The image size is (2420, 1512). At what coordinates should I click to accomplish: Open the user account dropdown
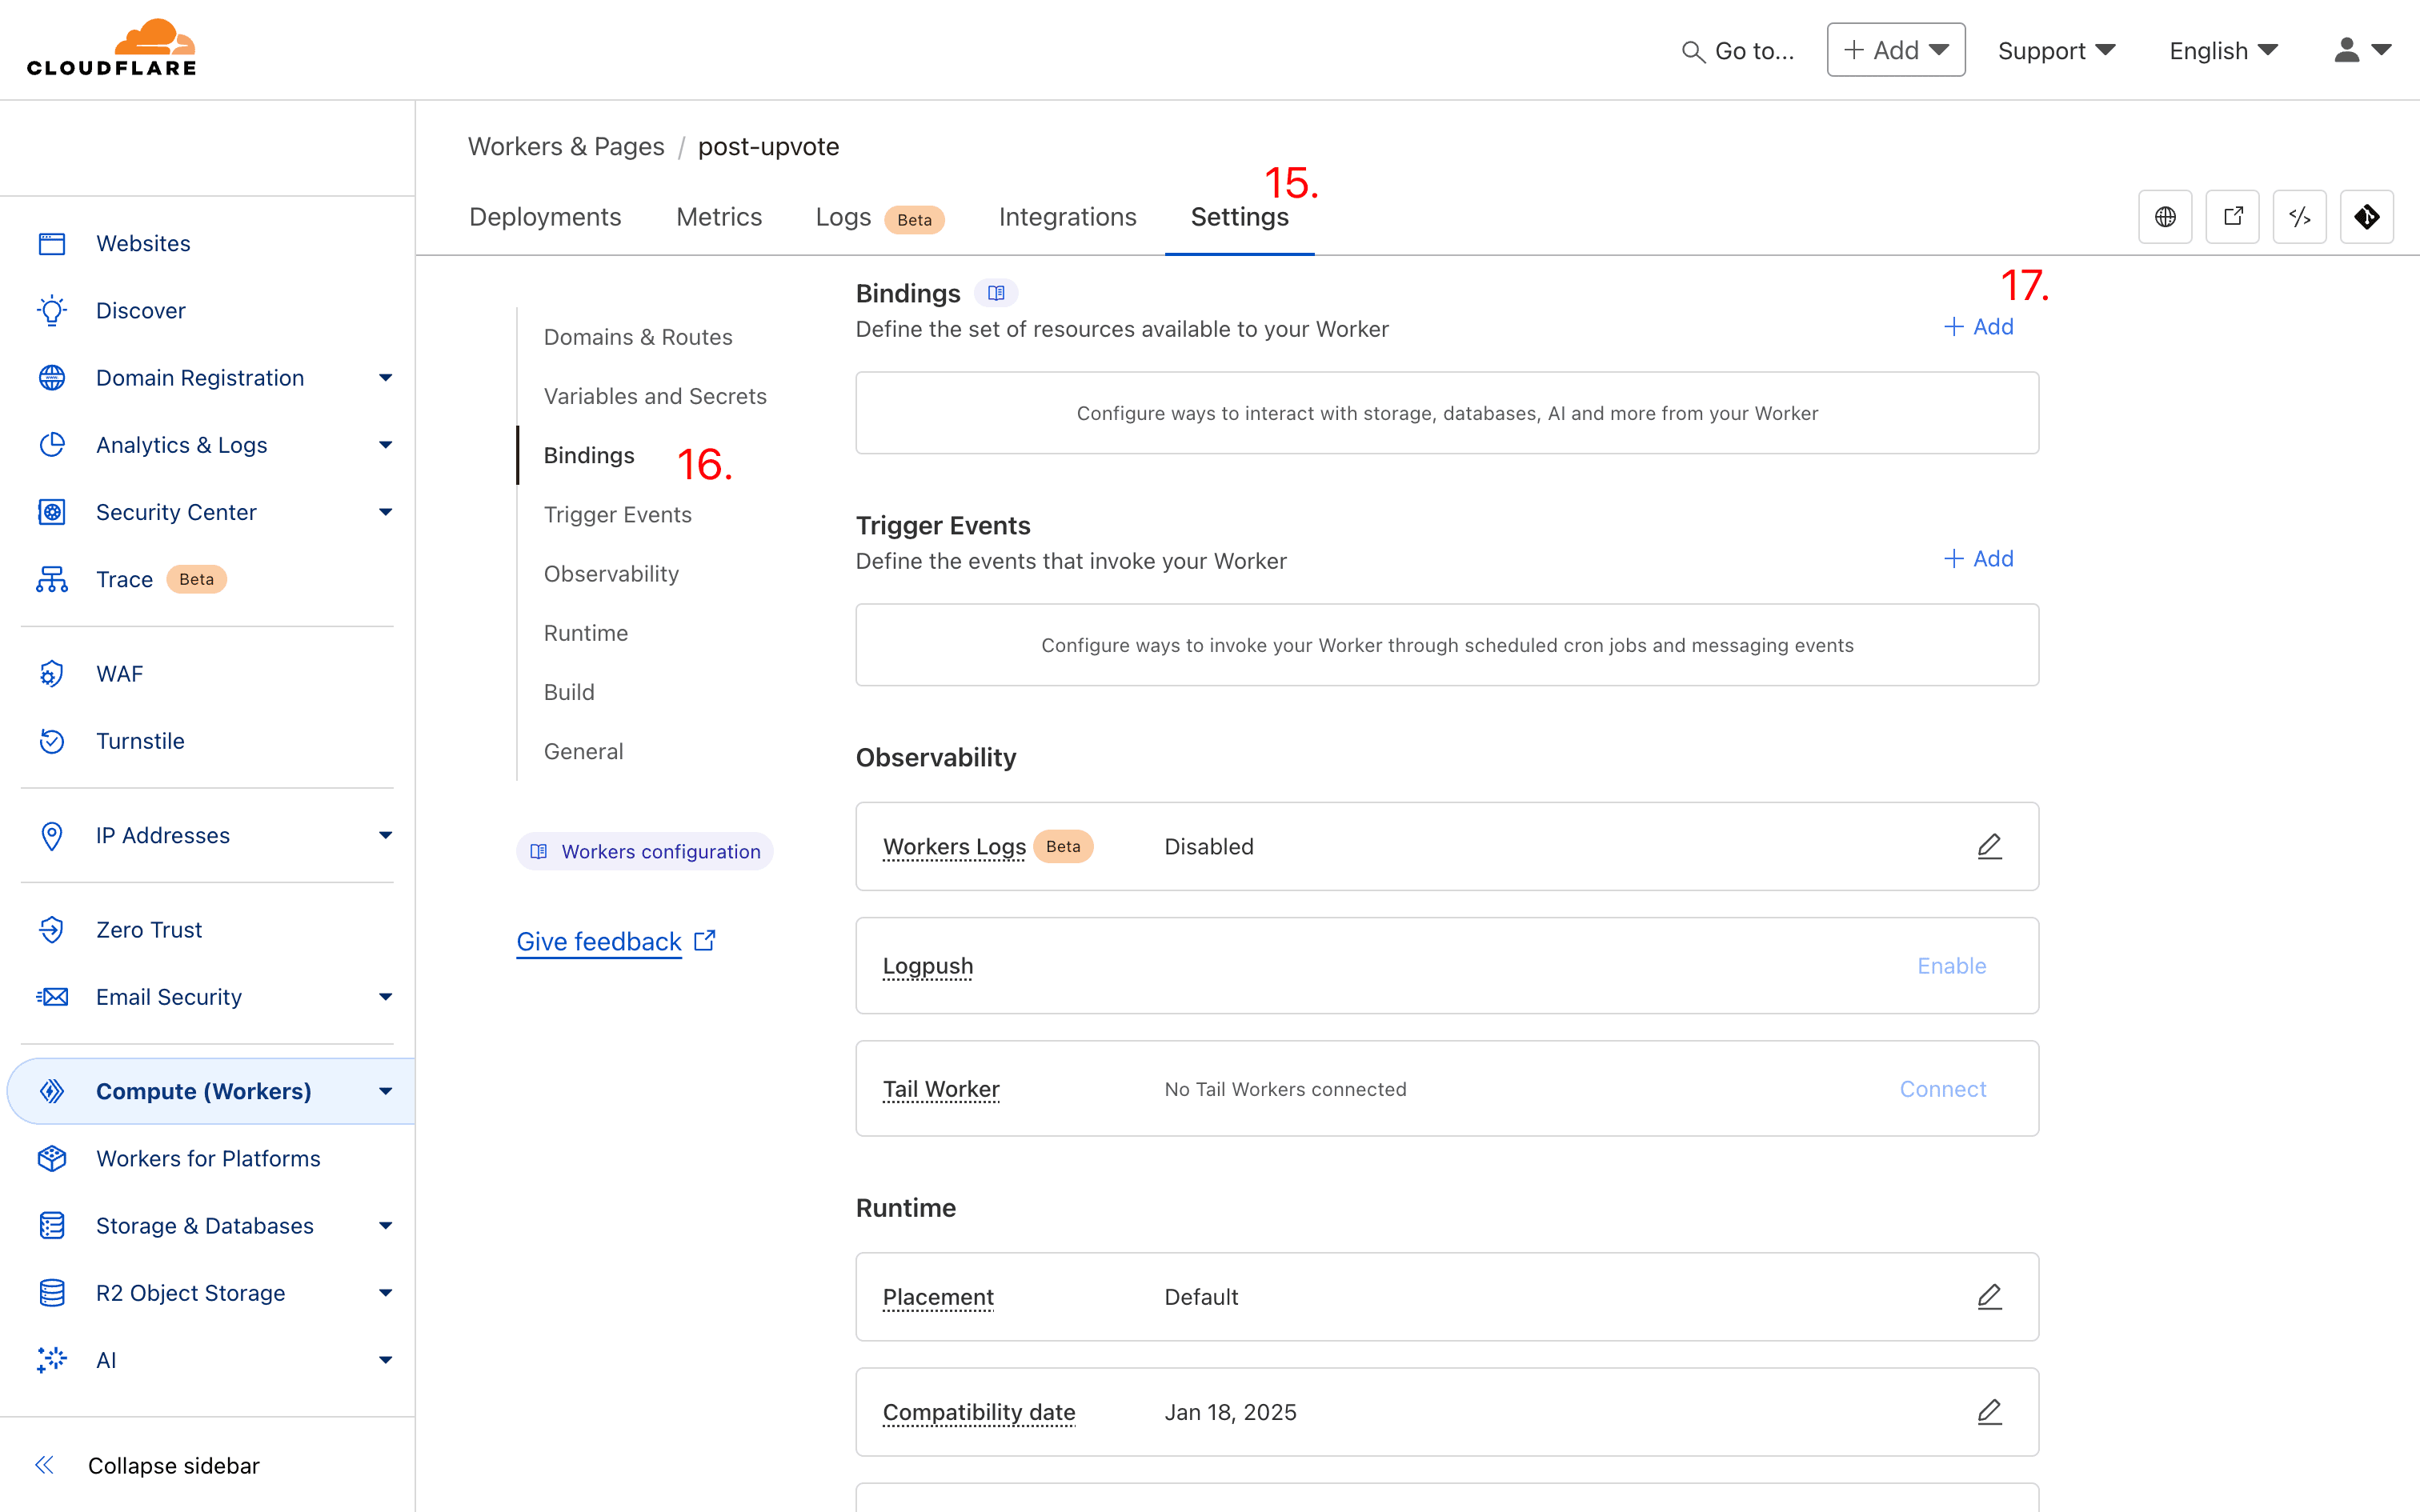coord(2362,50)
